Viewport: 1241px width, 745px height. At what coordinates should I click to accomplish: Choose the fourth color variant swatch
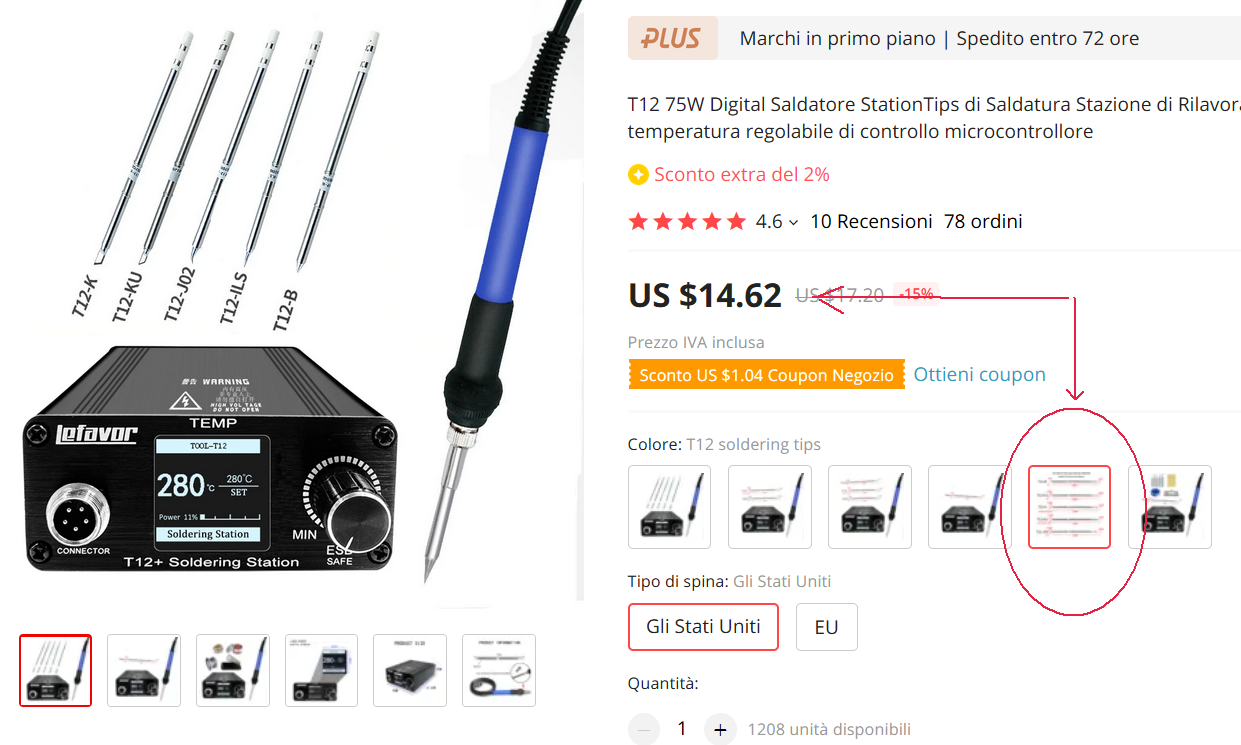[970, 507]
